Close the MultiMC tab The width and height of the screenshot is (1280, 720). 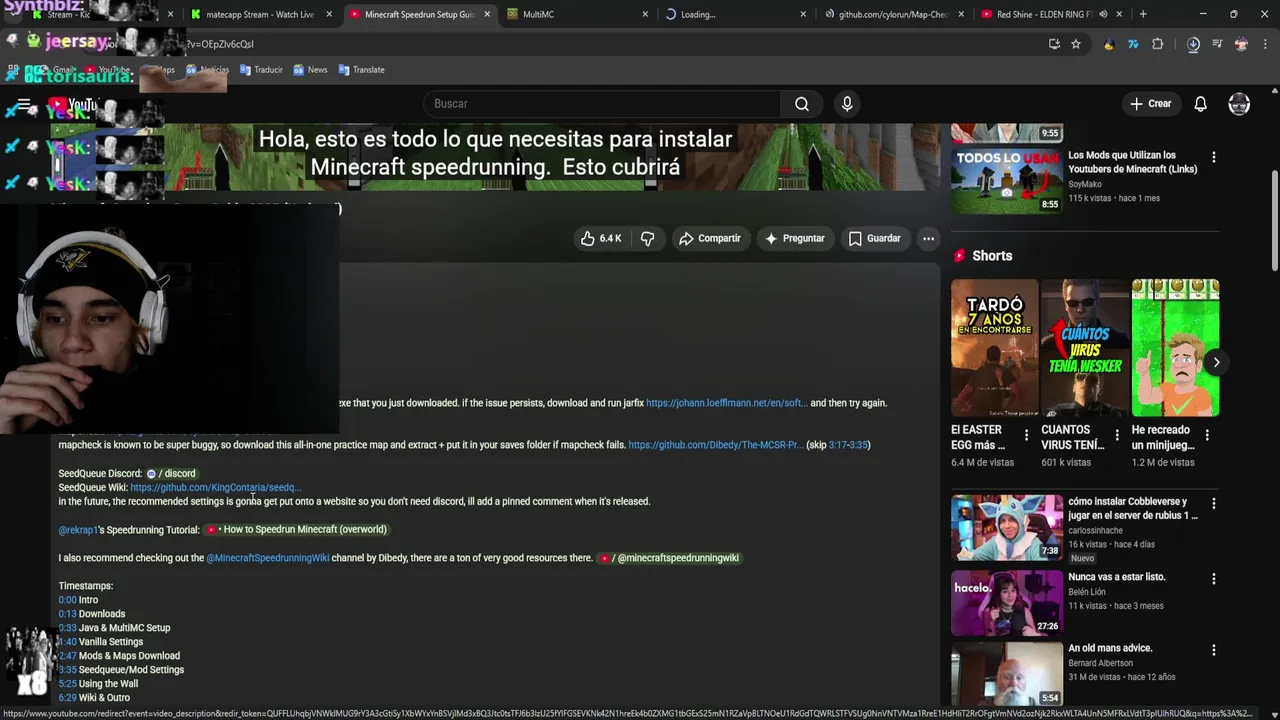click(645, 14)
